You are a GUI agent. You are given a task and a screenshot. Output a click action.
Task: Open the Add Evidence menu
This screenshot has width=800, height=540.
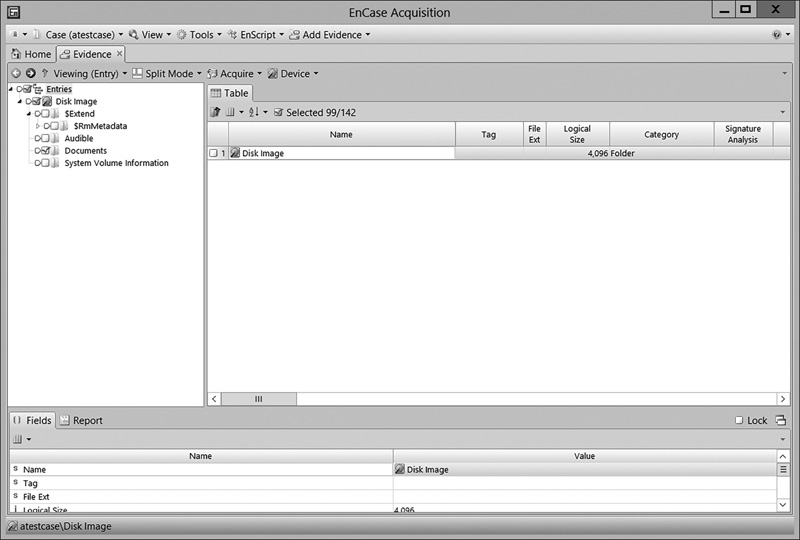point(330,35)
